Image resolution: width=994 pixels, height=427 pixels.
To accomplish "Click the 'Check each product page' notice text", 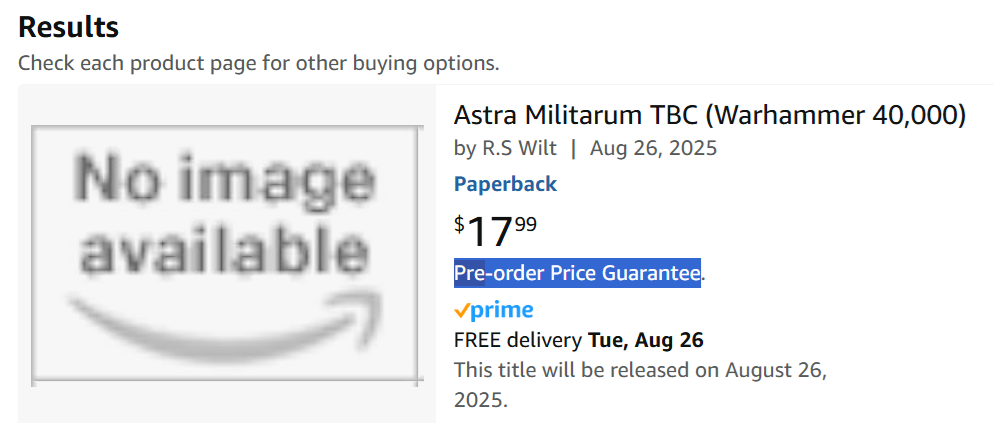I will click(258, 64).
